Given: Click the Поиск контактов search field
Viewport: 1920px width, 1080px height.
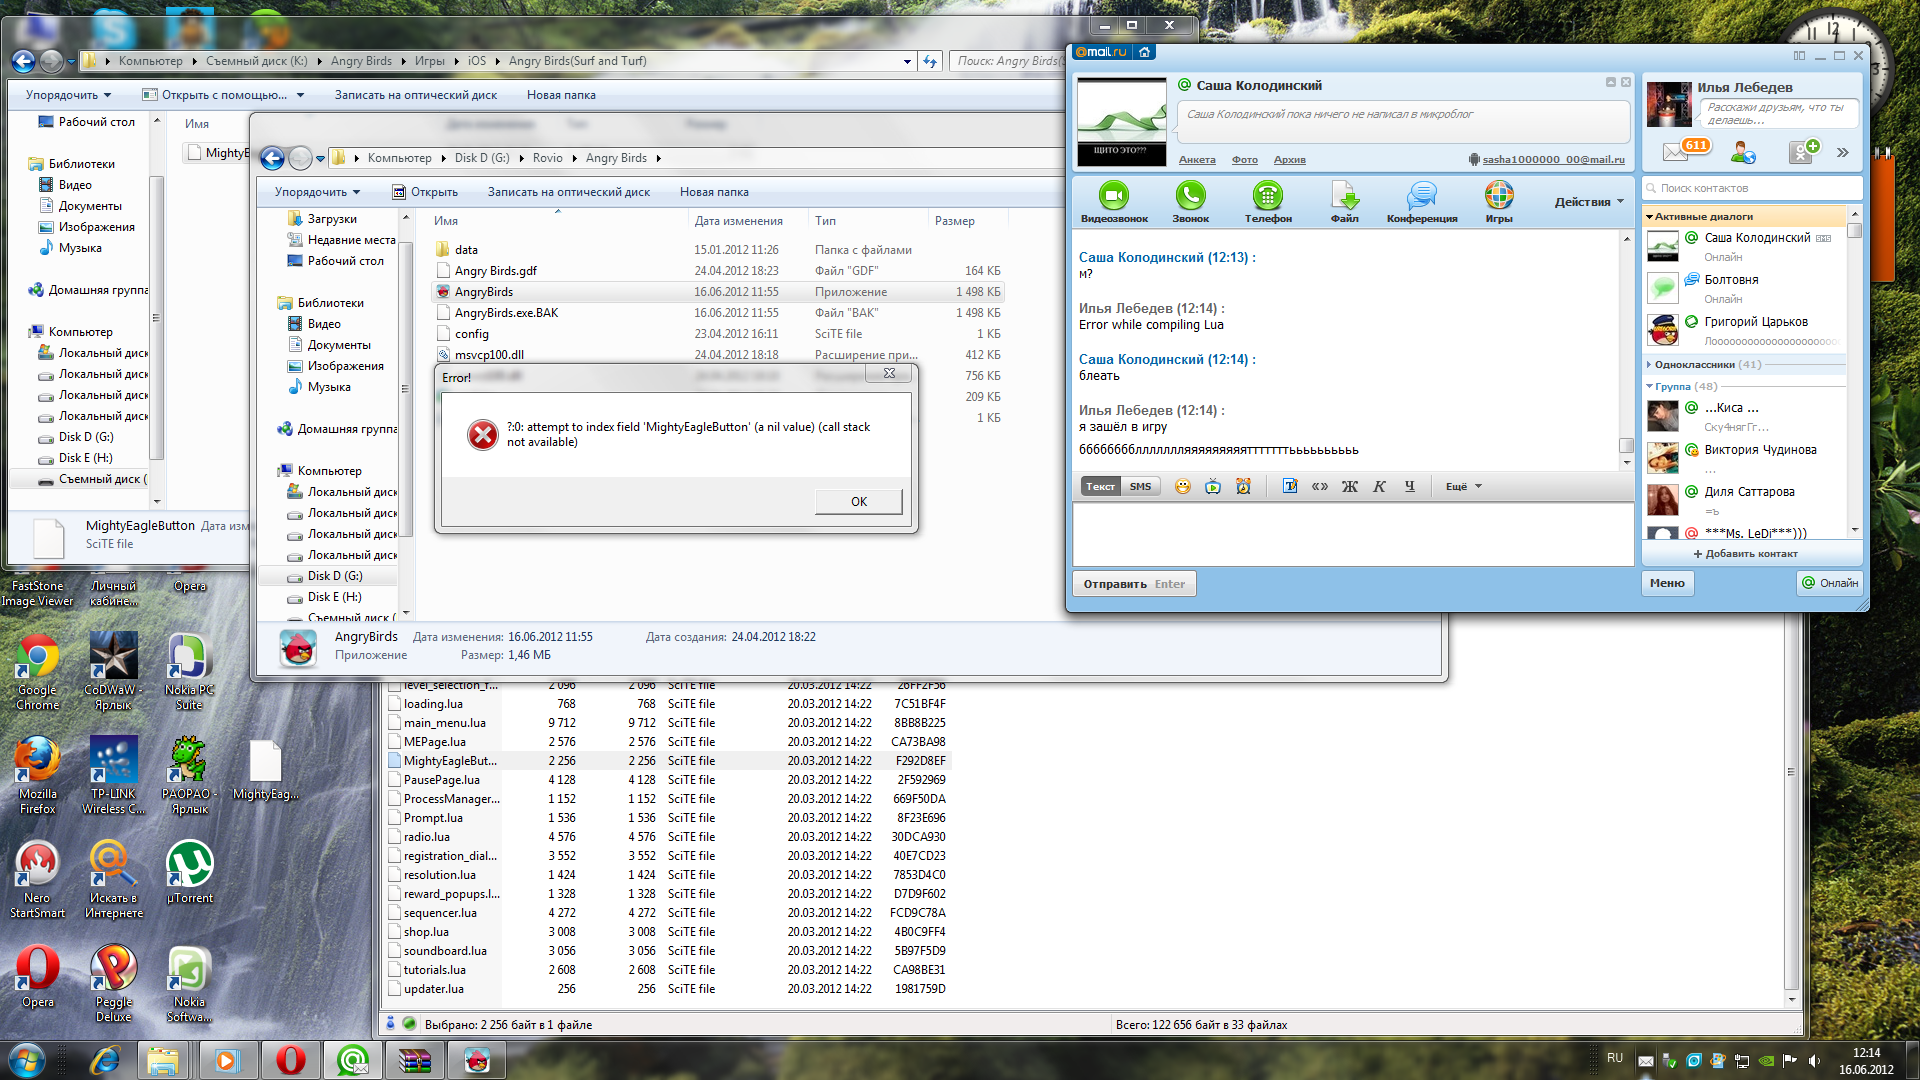Looking at the screenshot, I should coord(1755,188).
